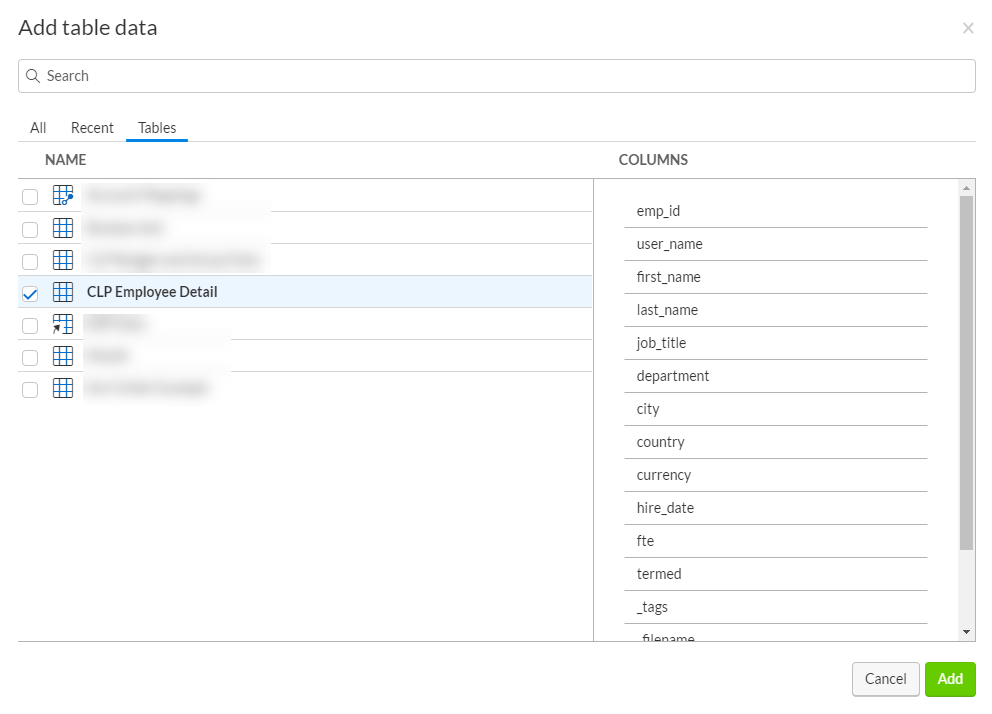Click the columns list scroll-down arrow

click(x=966, y=632)
